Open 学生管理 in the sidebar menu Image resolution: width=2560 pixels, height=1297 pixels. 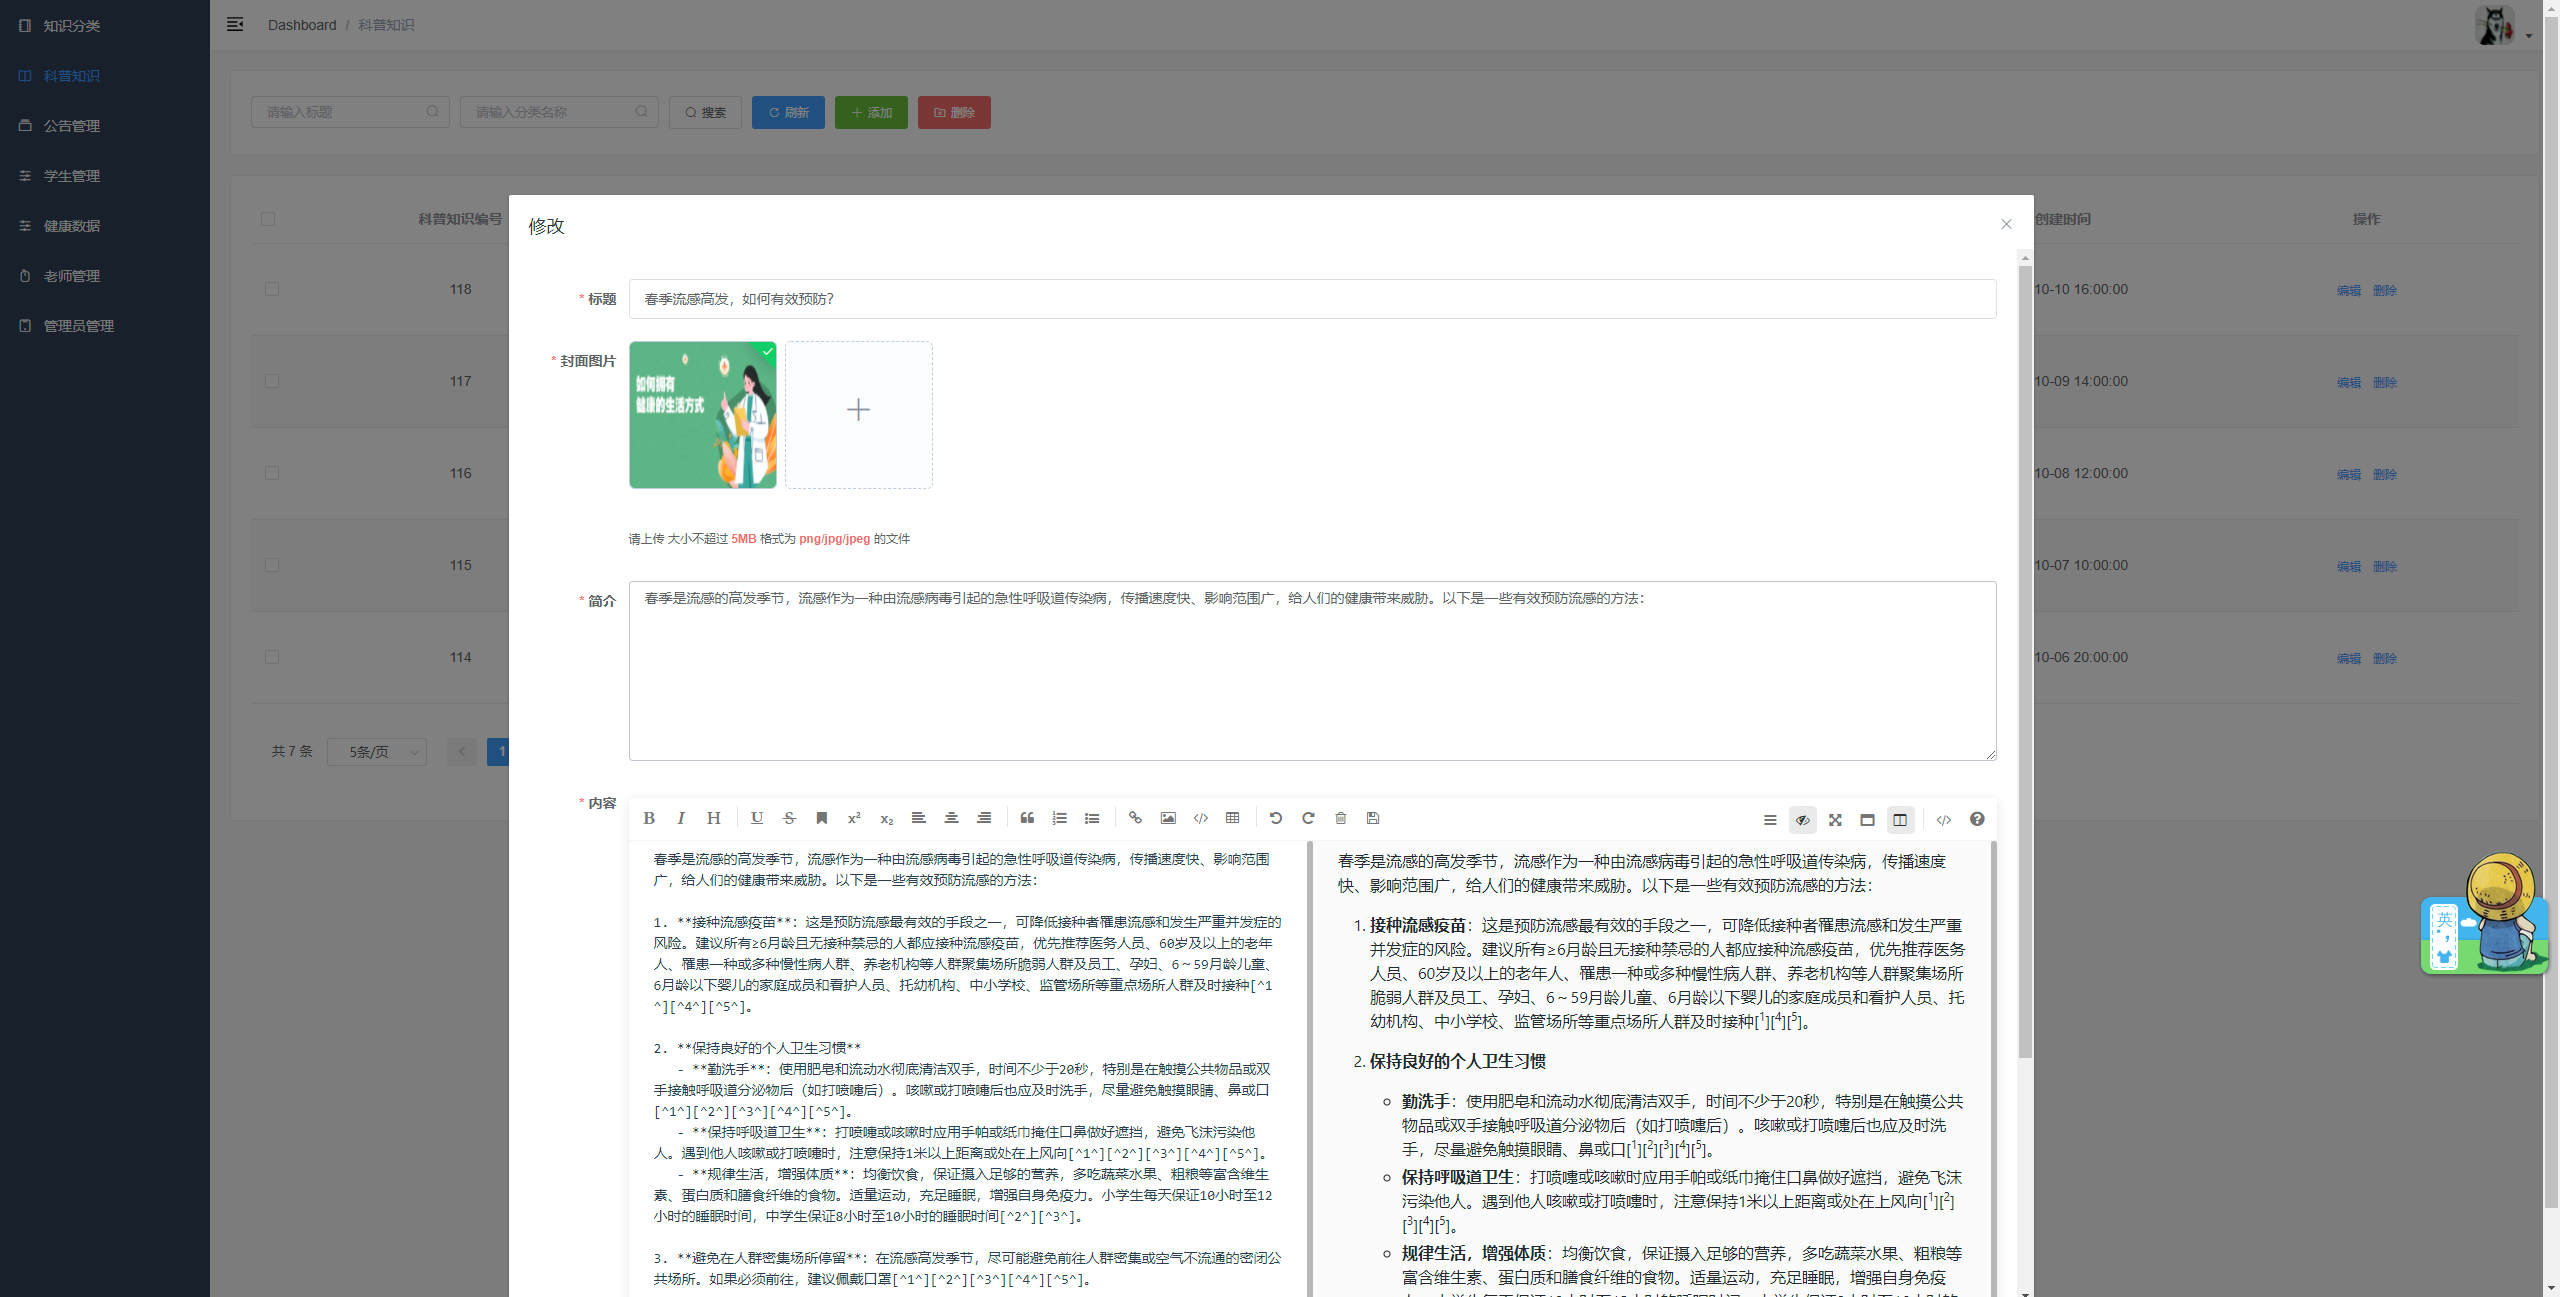point(105,175)
